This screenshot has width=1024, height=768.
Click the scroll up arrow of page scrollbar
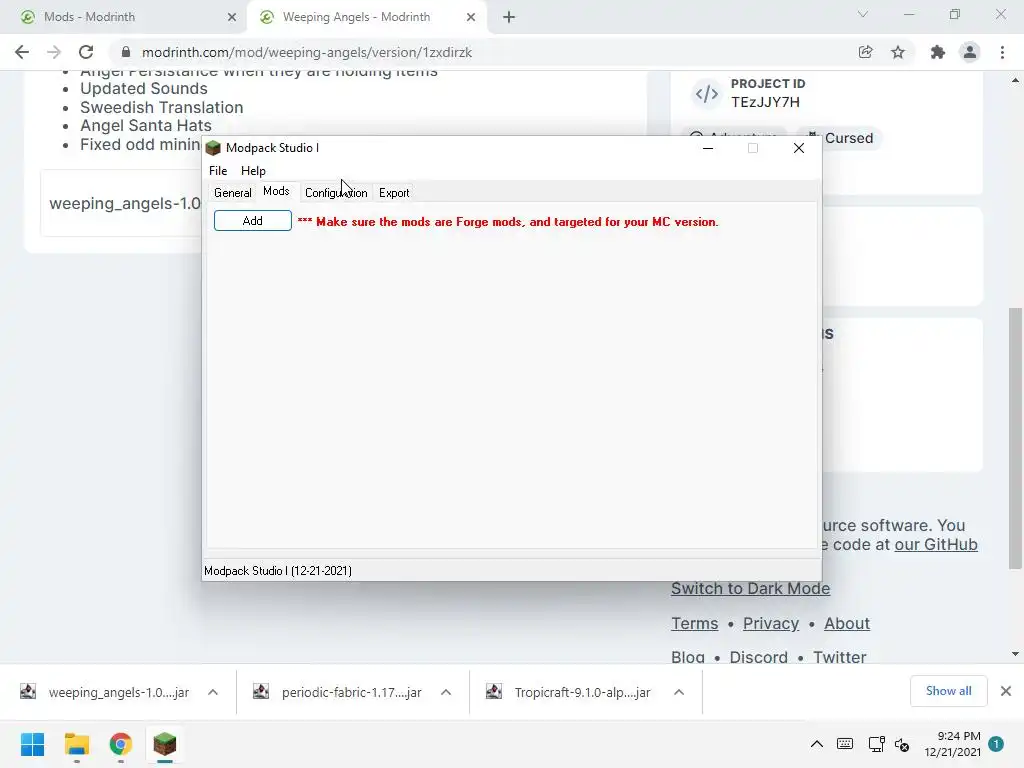[x=1015, y=81]
